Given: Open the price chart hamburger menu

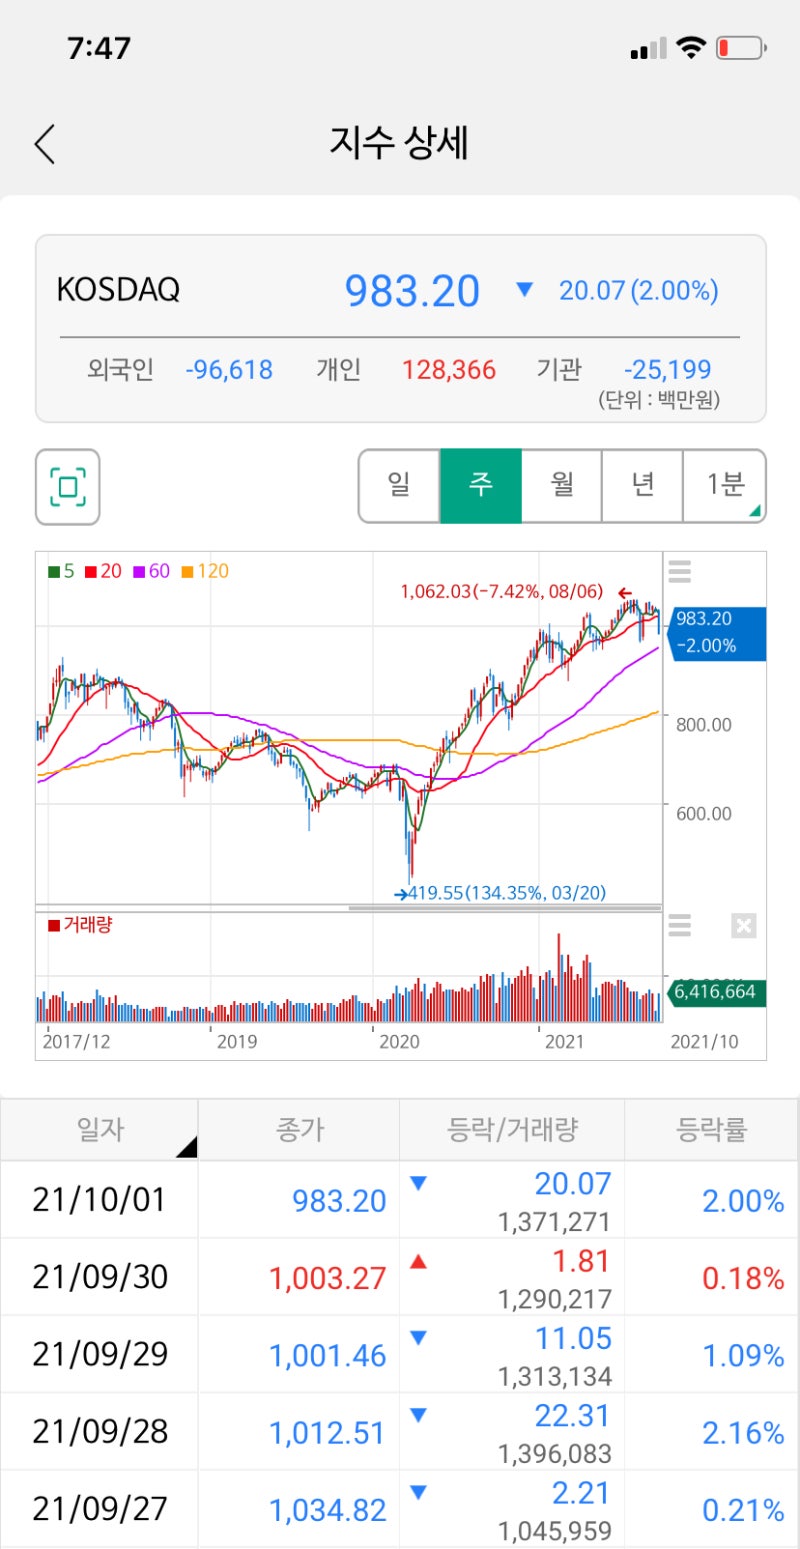Looking at the screenshot, I should tap(679, 571).
